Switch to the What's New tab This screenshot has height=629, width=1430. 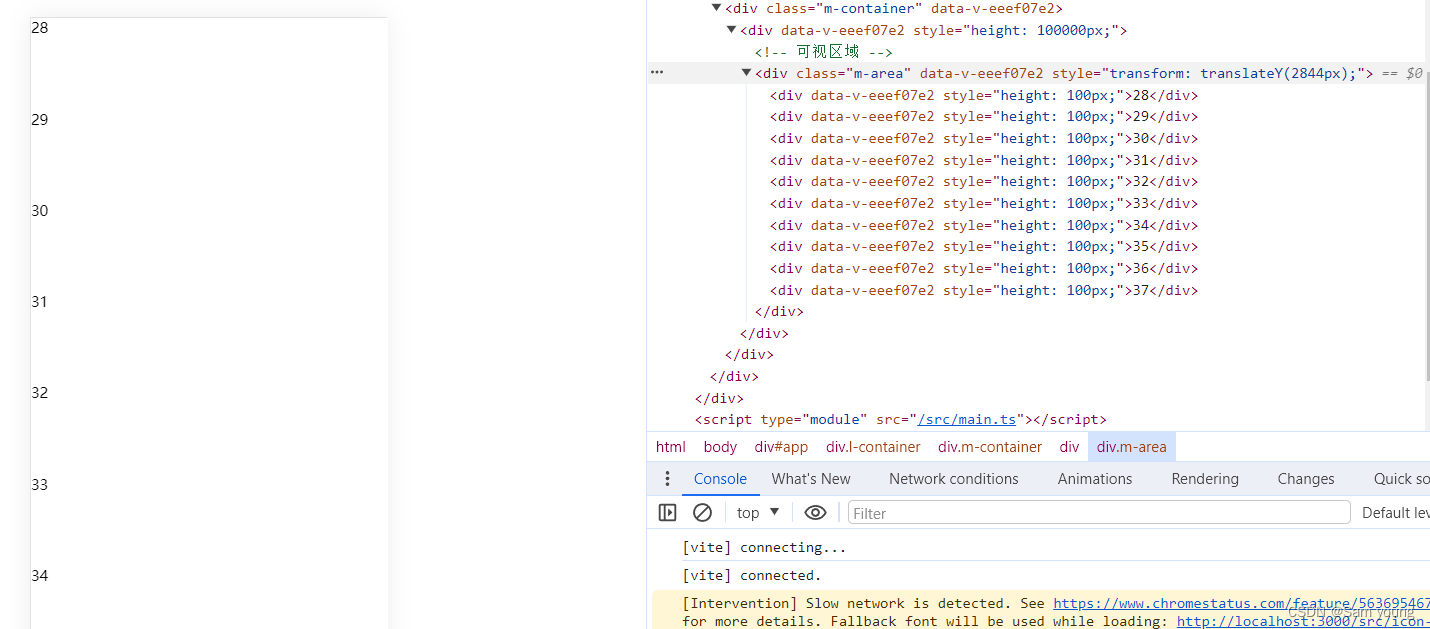point(811,479)
